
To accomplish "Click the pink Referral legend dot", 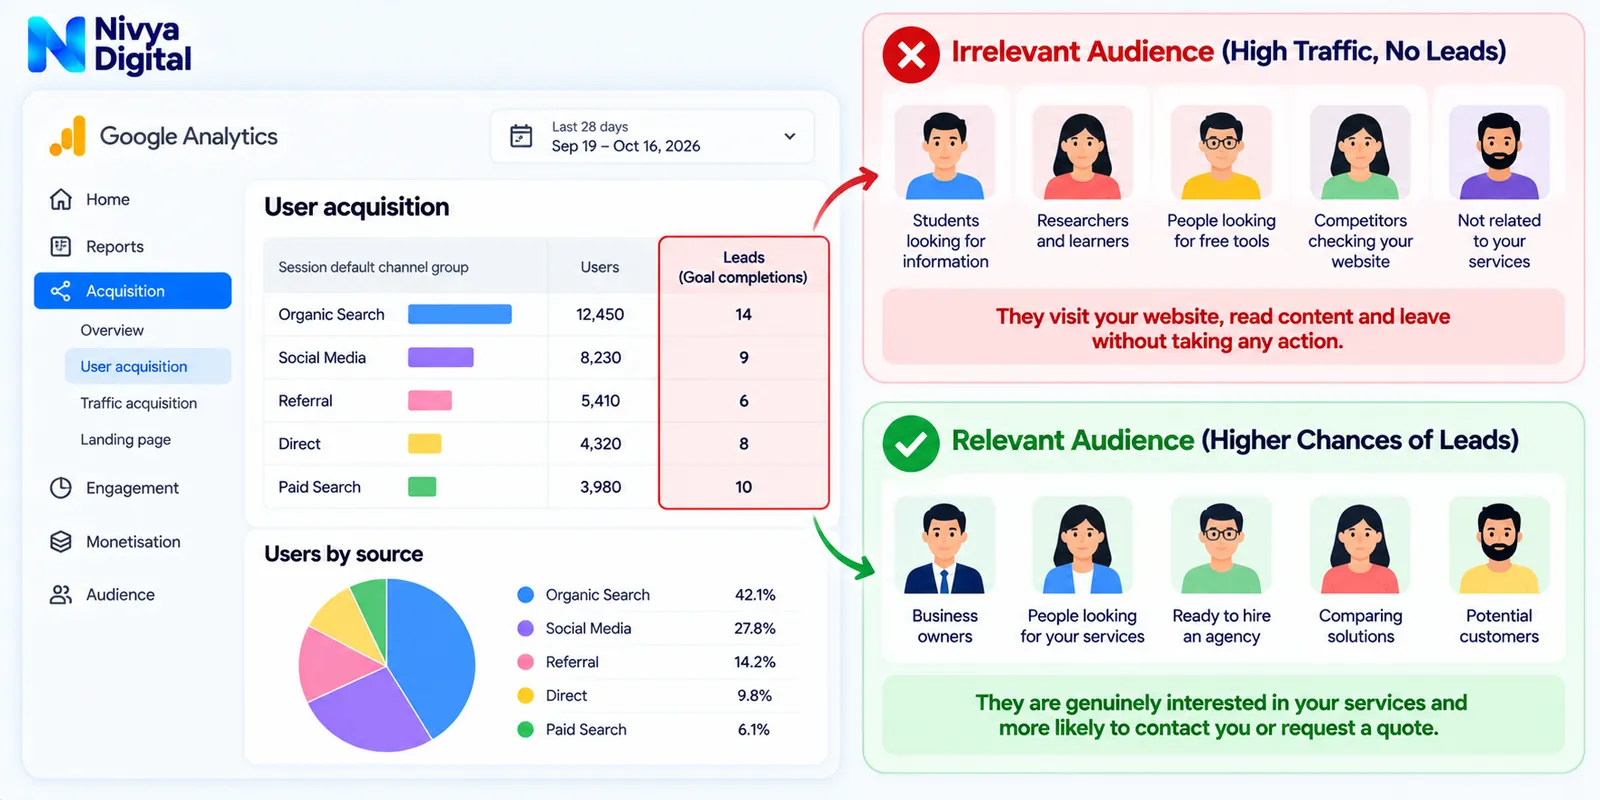I will click(x=525, y=662).
